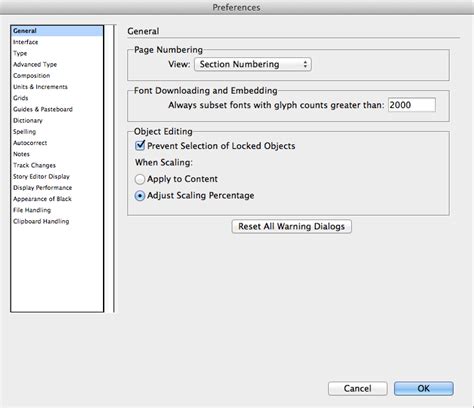Open Track Changes preferences
Image resolution: width=474 pixels, height=408 pixels.
click(34, 165)
